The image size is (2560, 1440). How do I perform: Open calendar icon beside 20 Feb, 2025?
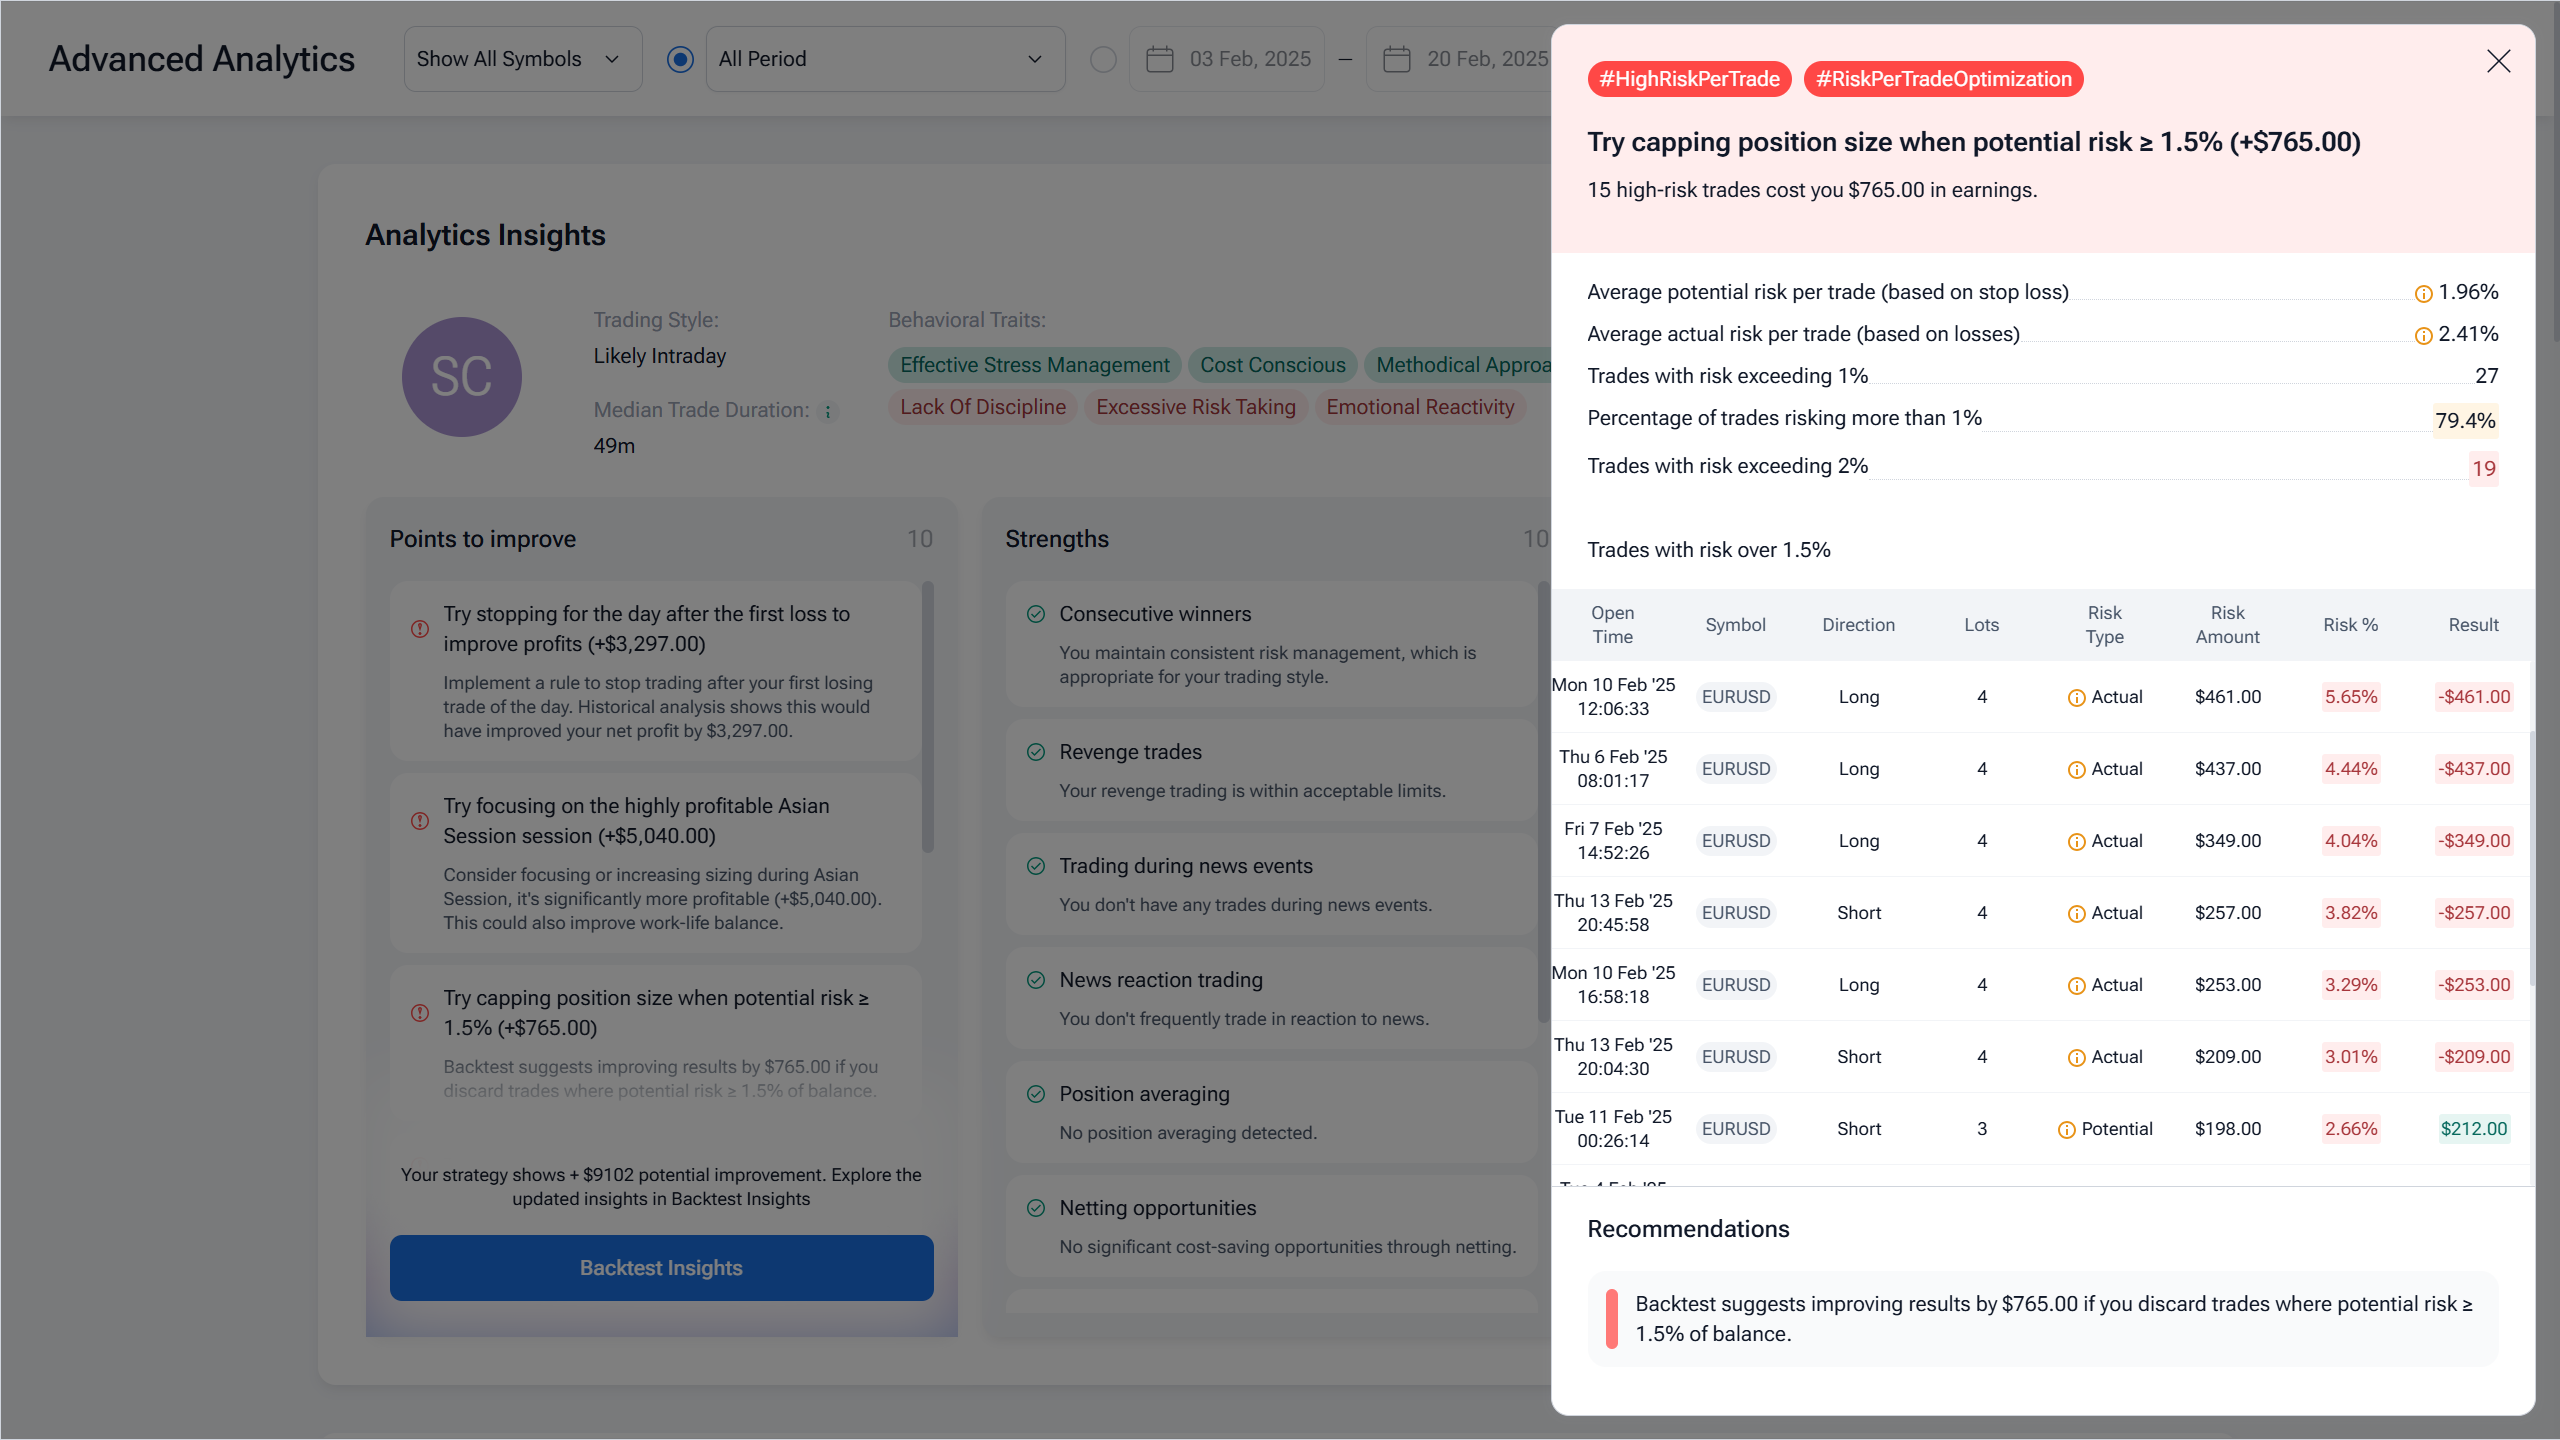[x=1397, y=59]
